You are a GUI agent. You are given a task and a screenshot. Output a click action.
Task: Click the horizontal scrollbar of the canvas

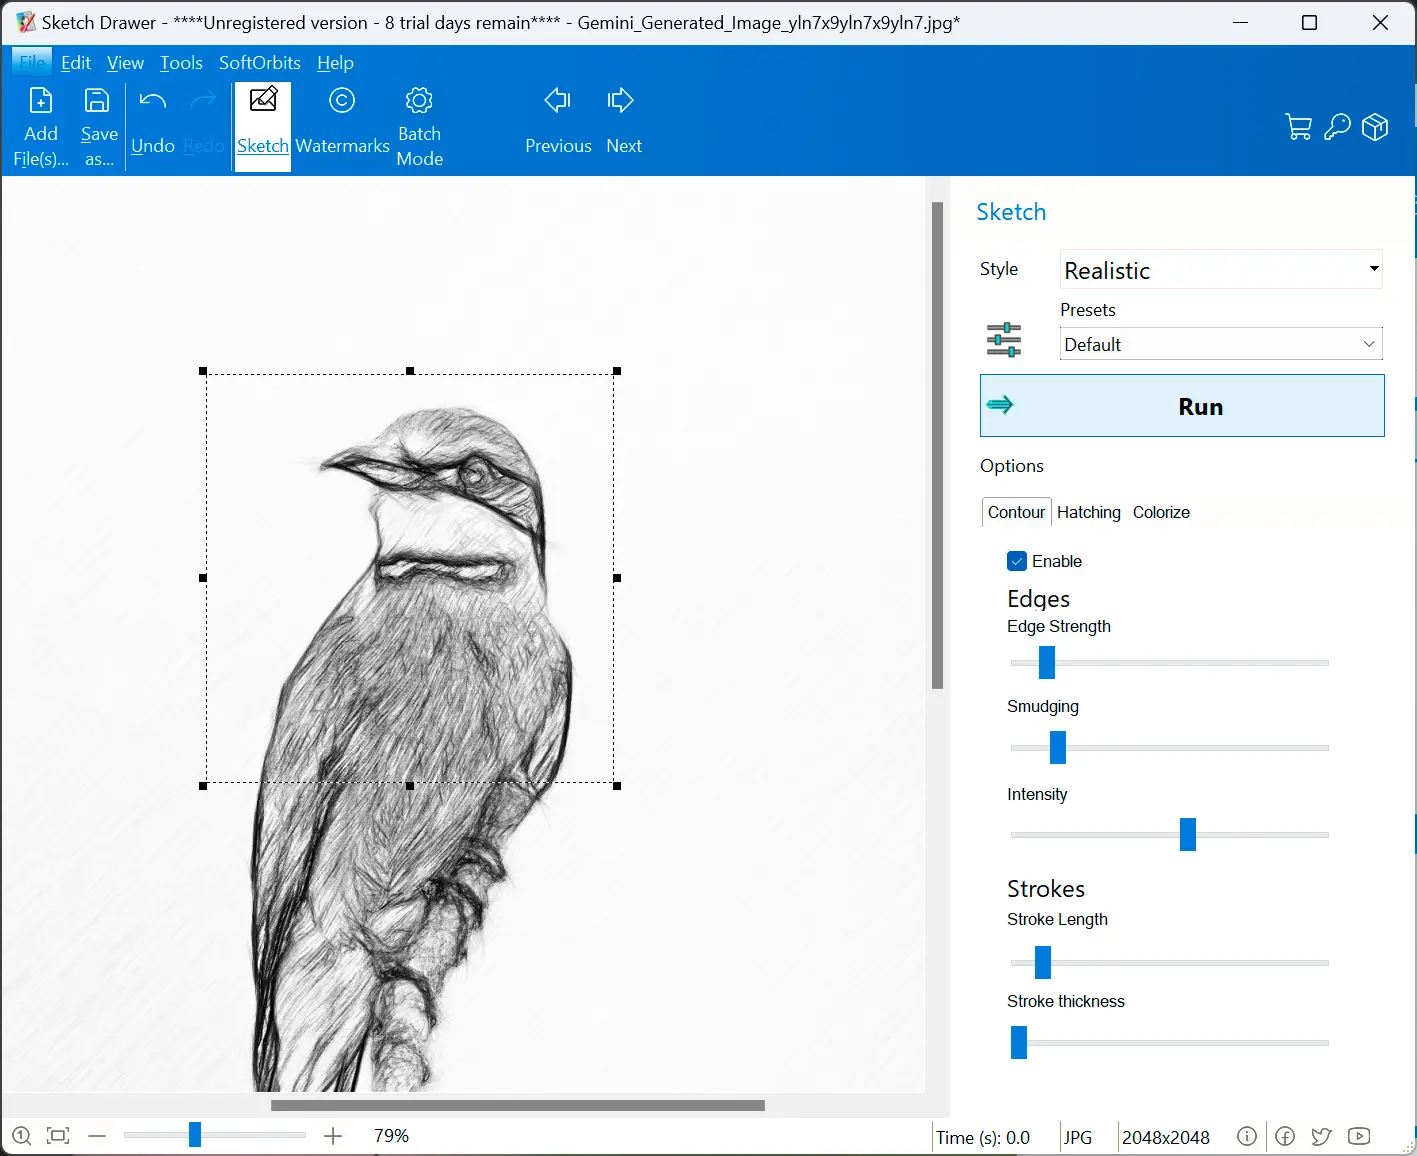pos(518,1105)
